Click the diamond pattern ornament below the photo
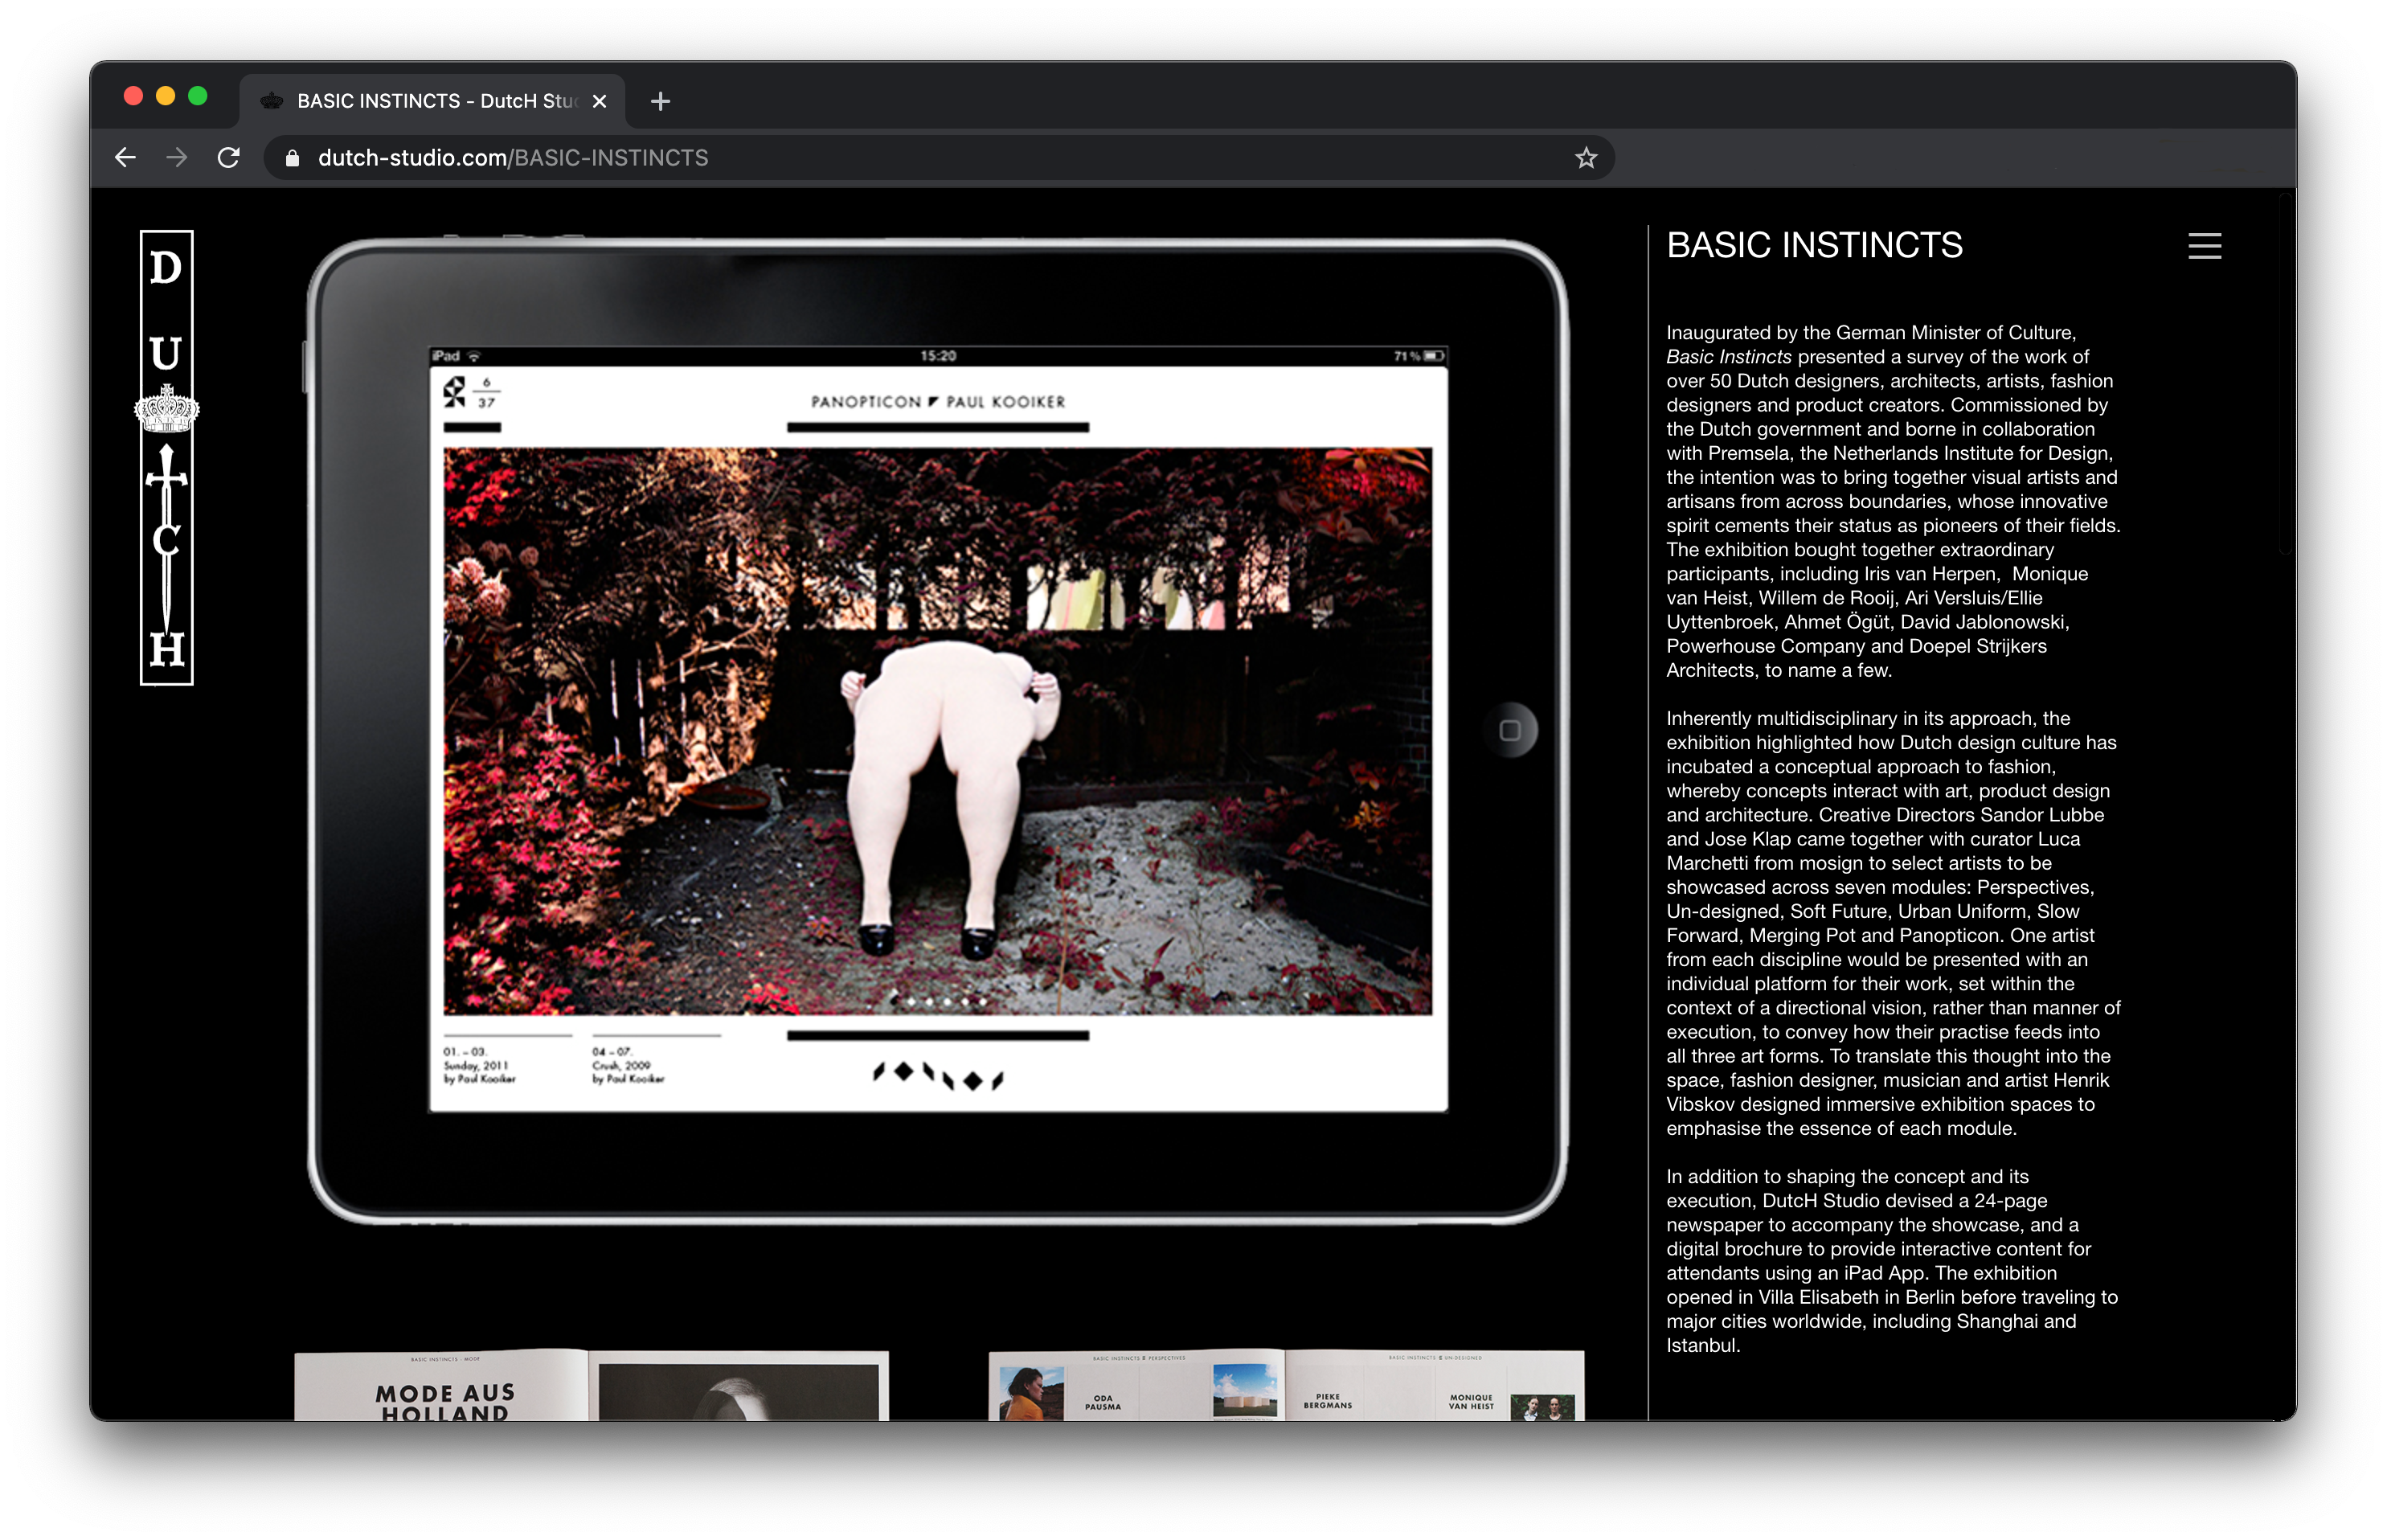The width and height of the screenshot is (2387, 1540). 937,1077
